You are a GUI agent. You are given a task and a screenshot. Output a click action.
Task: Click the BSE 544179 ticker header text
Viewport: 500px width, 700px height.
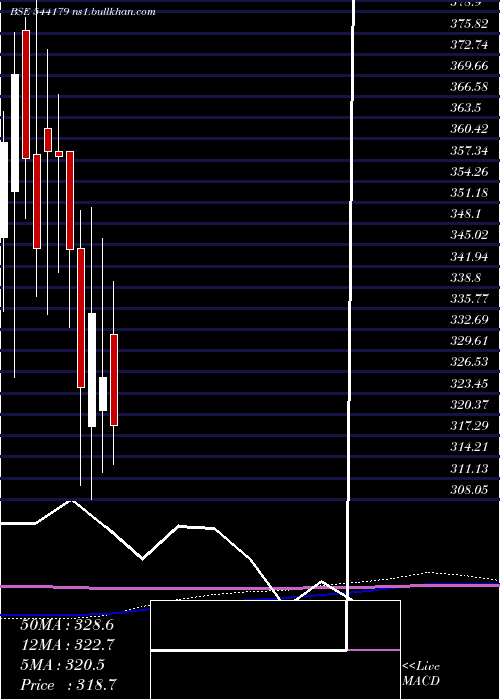[83, 12]
